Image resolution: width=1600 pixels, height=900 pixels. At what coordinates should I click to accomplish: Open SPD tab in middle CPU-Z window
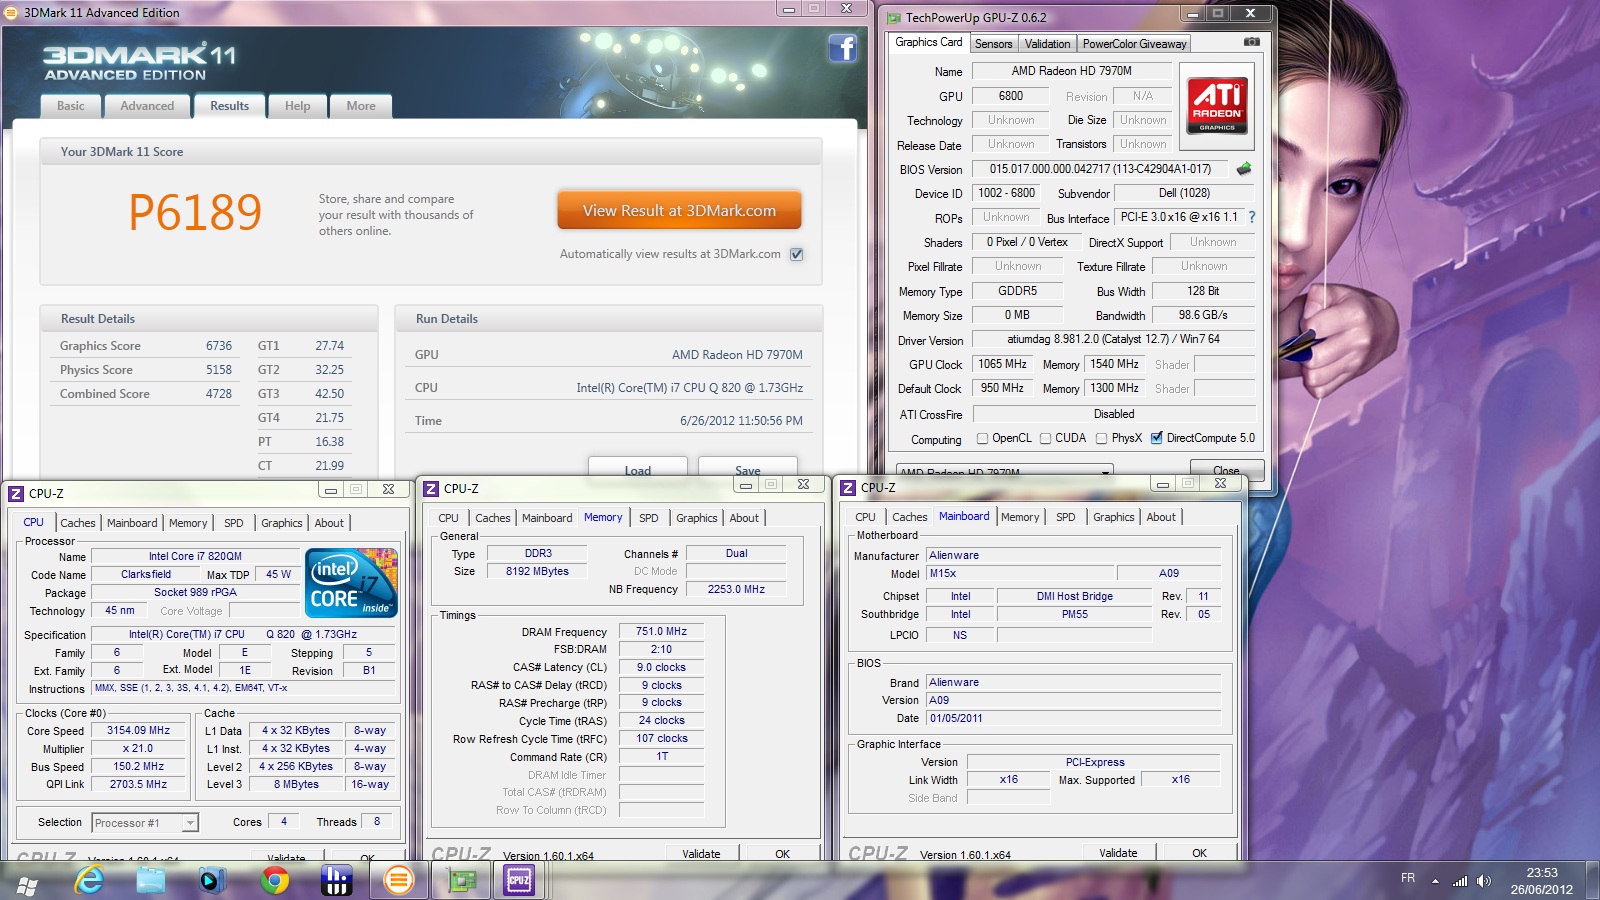click(x=649, y=518)
